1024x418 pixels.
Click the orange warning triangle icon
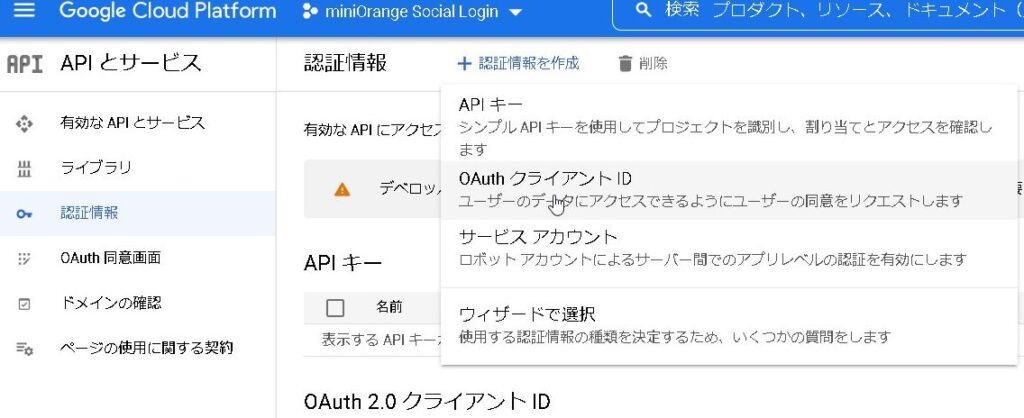click(x=342, y=188)
